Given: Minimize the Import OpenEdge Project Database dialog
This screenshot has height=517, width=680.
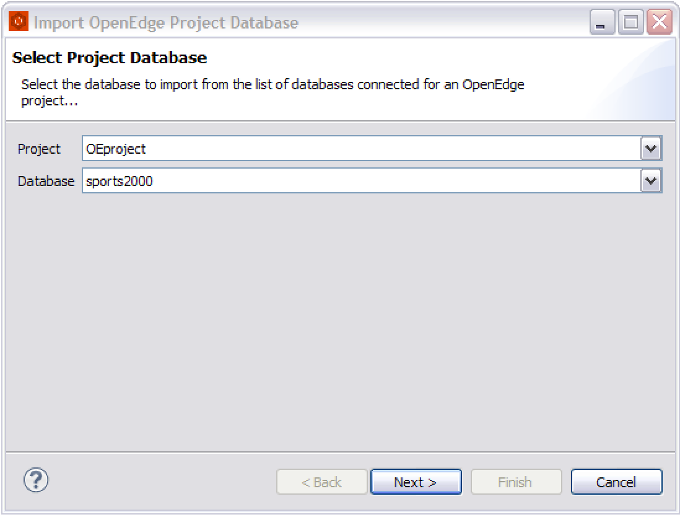Looking at the screenshot, I should (602, 22).
